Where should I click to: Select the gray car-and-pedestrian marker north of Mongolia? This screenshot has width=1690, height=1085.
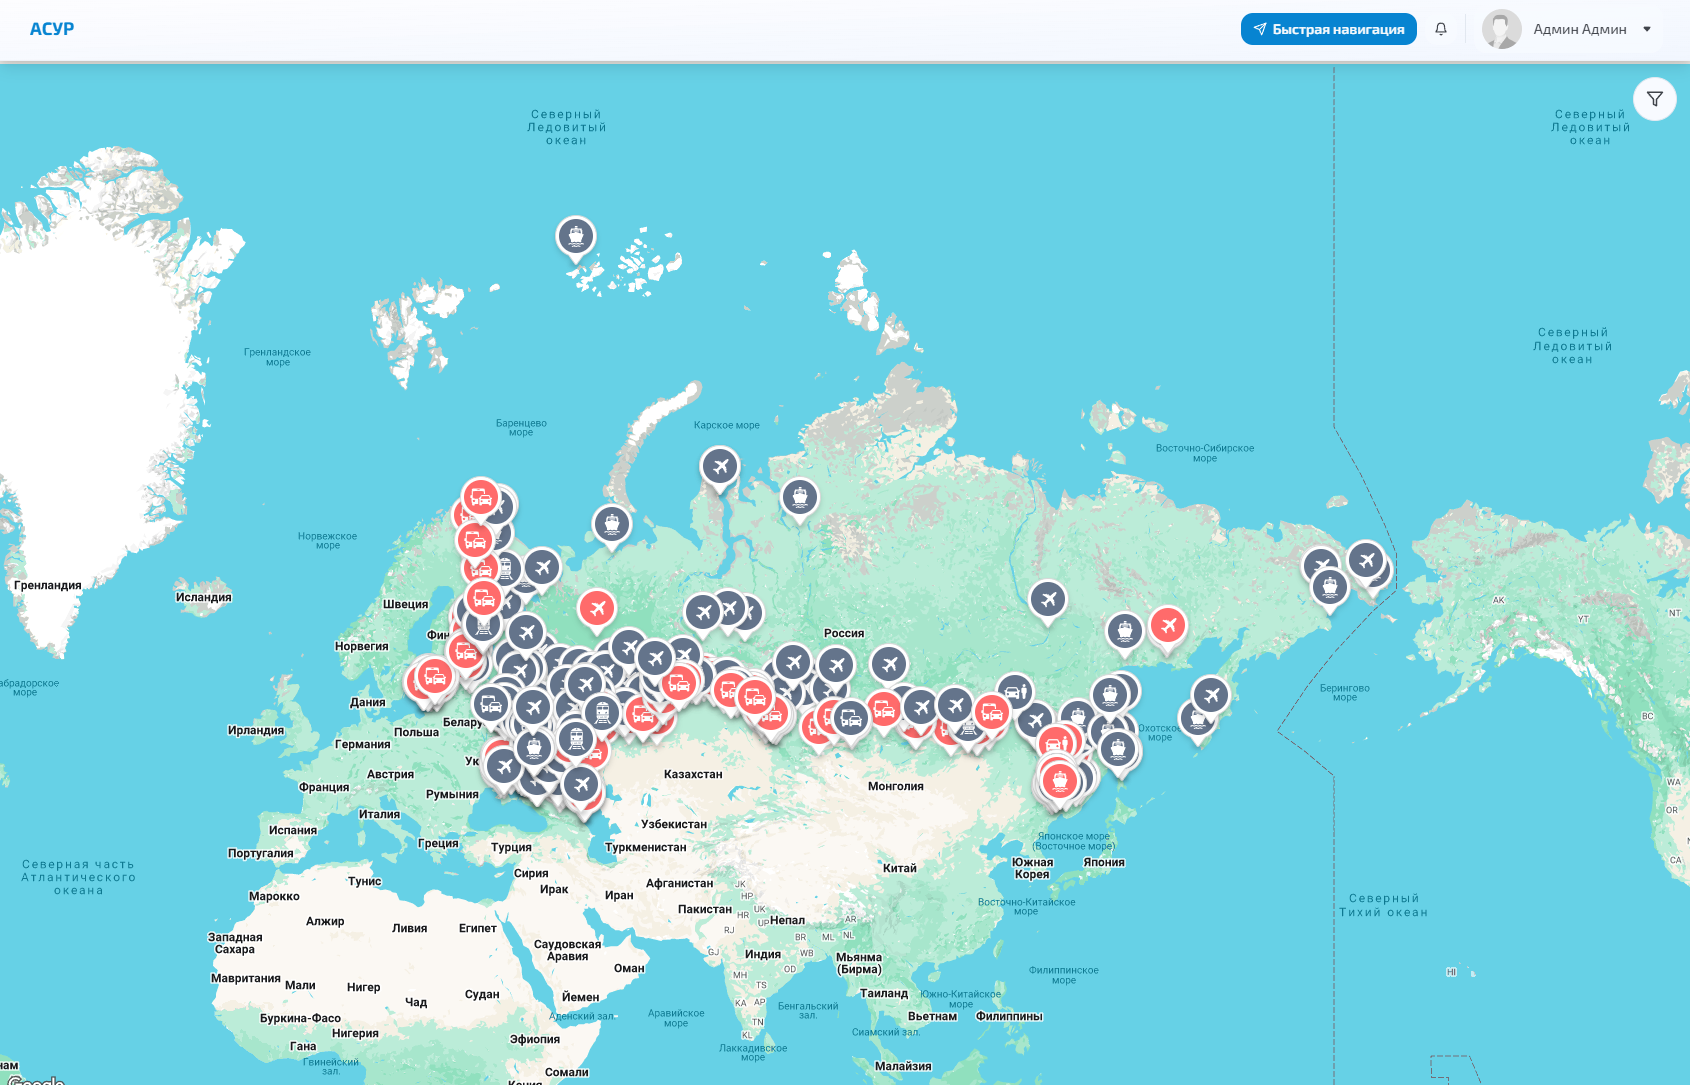1015,691
